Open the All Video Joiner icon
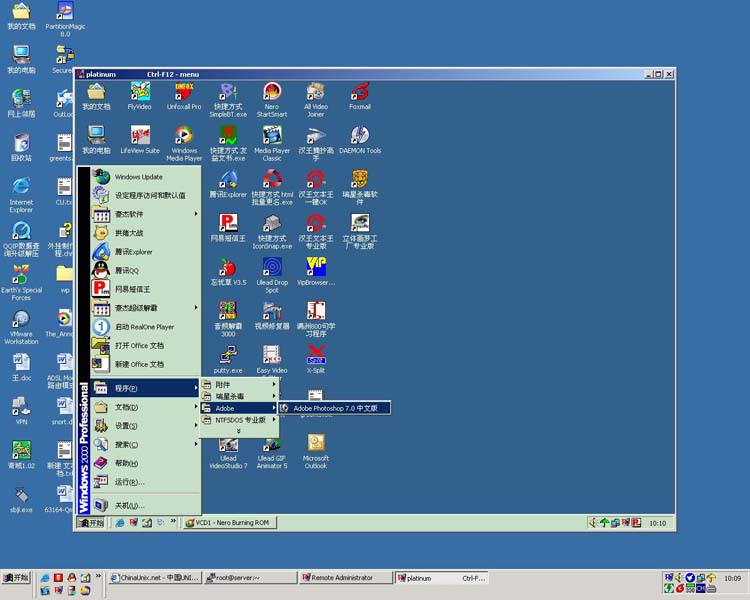 point(316,93)
